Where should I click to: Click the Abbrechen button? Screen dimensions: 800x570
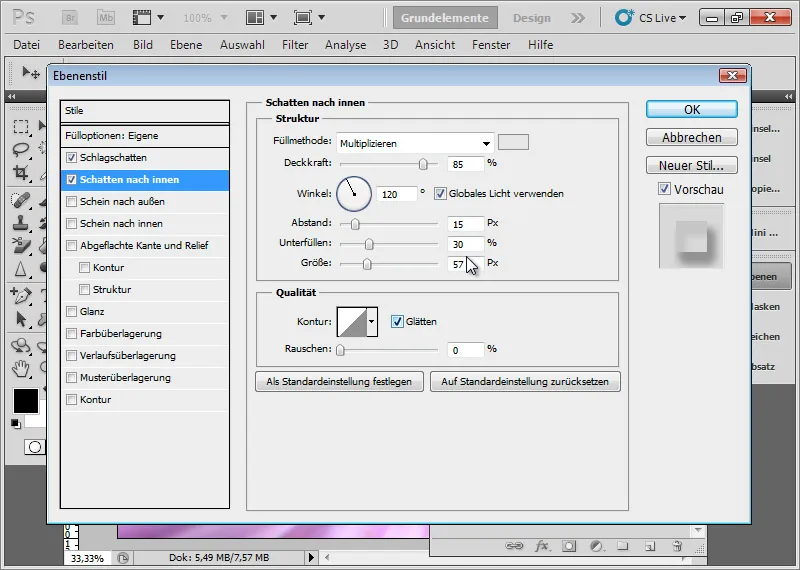click(x=692, y=137)
